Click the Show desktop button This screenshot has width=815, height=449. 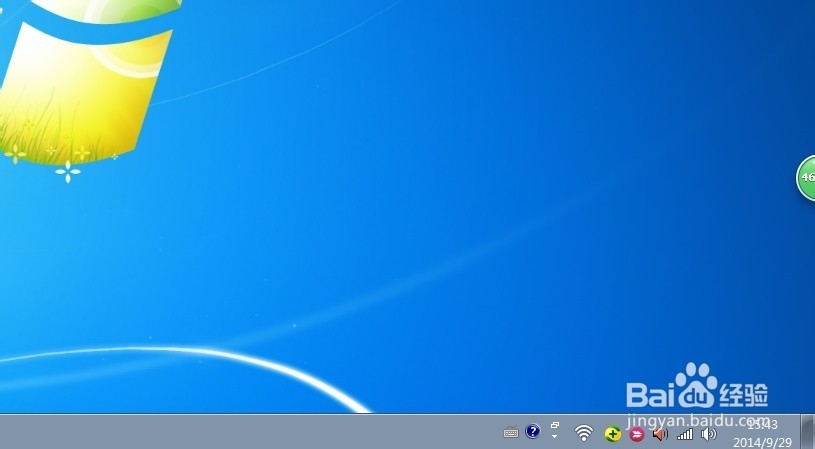pyautogui.click(x=807, y=432)
